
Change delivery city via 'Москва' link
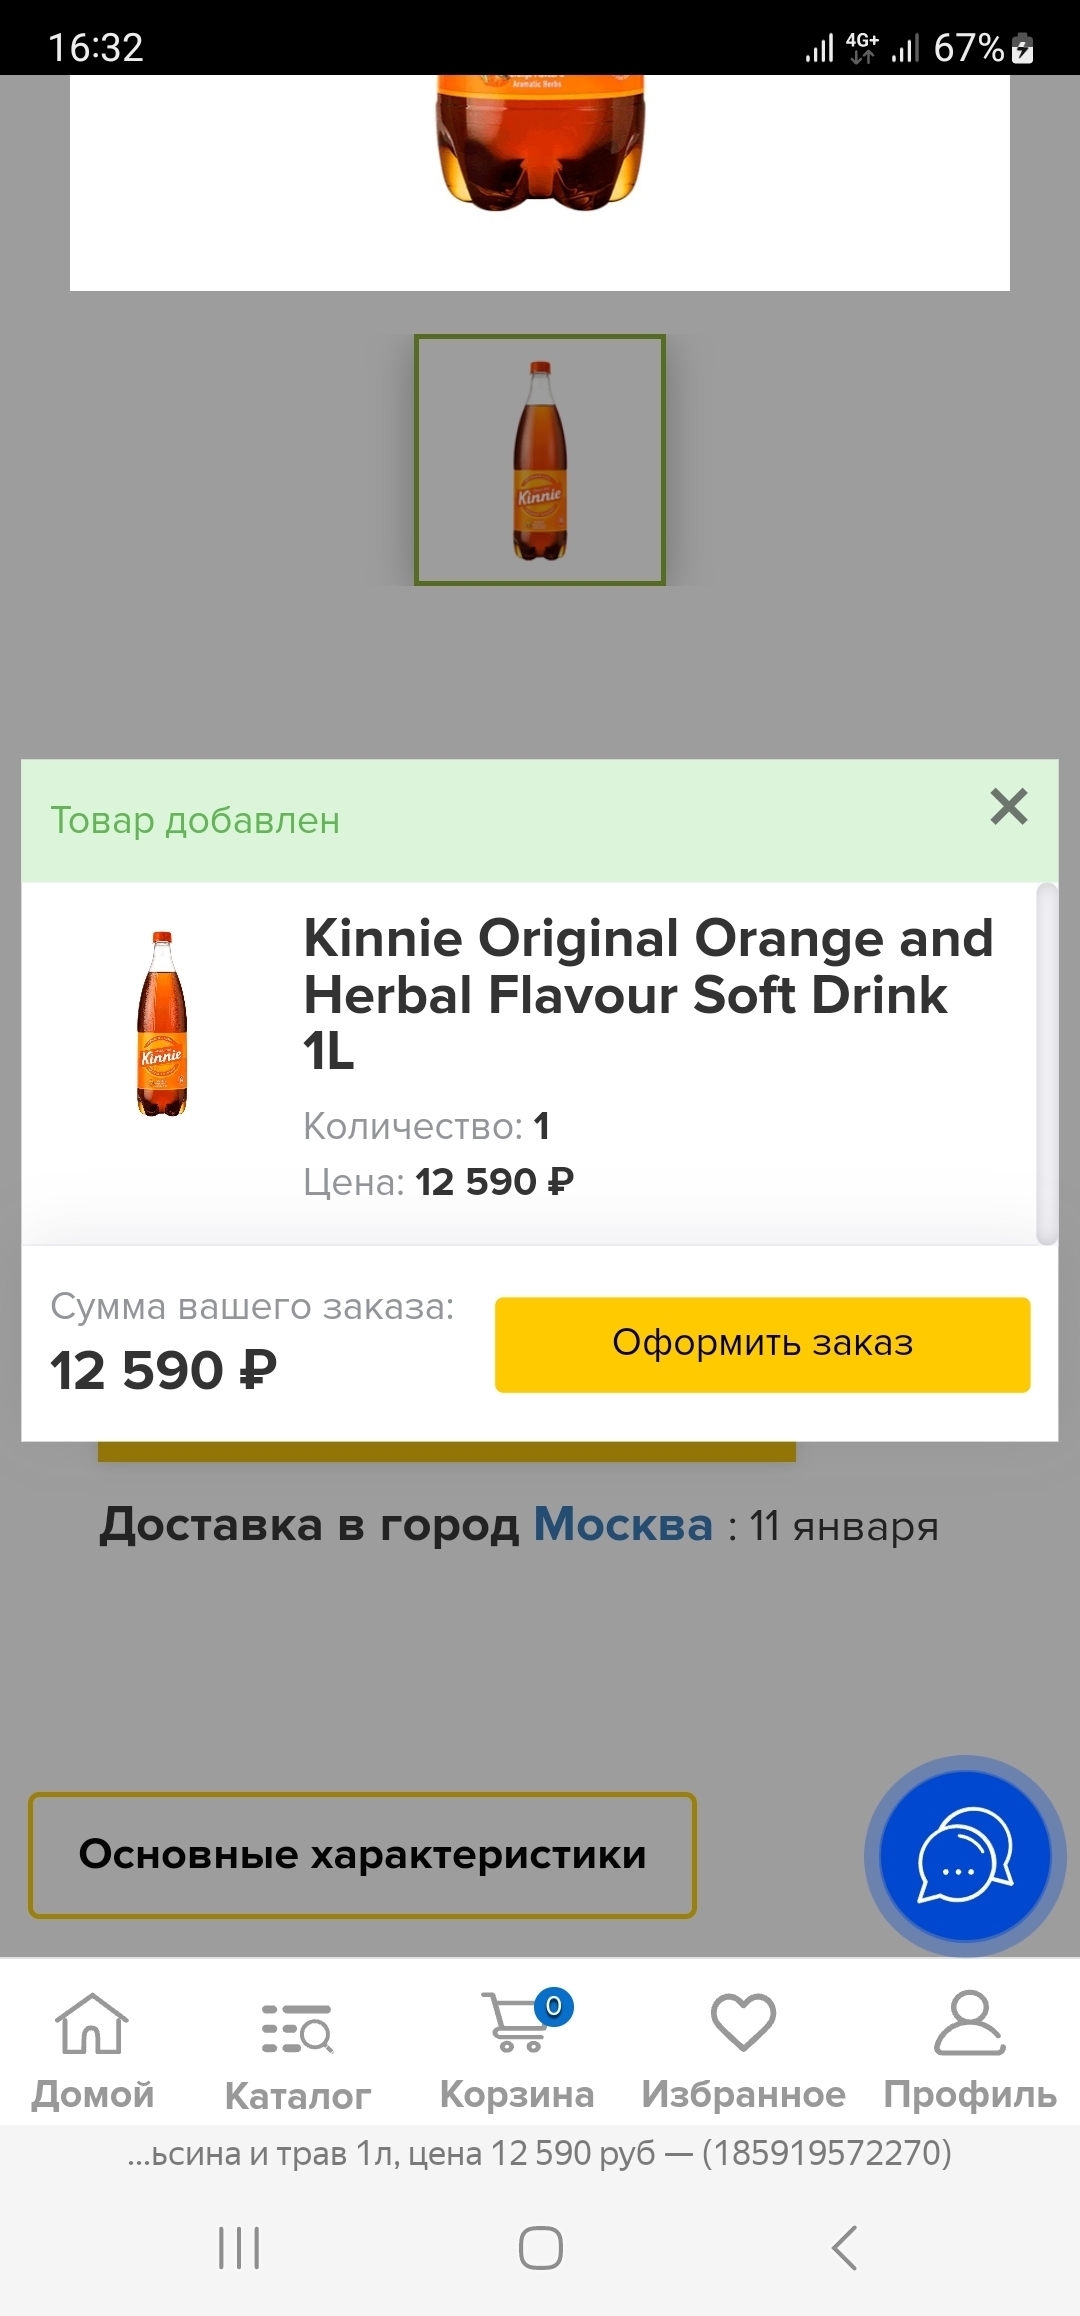tap(623, 1526)
